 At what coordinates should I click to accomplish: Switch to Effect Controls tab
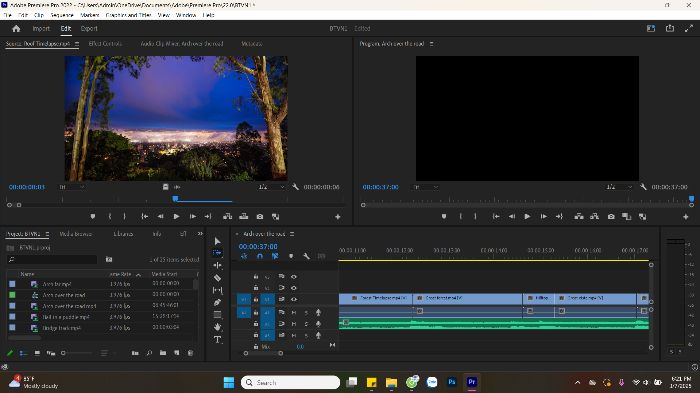(x=105, y=44)
